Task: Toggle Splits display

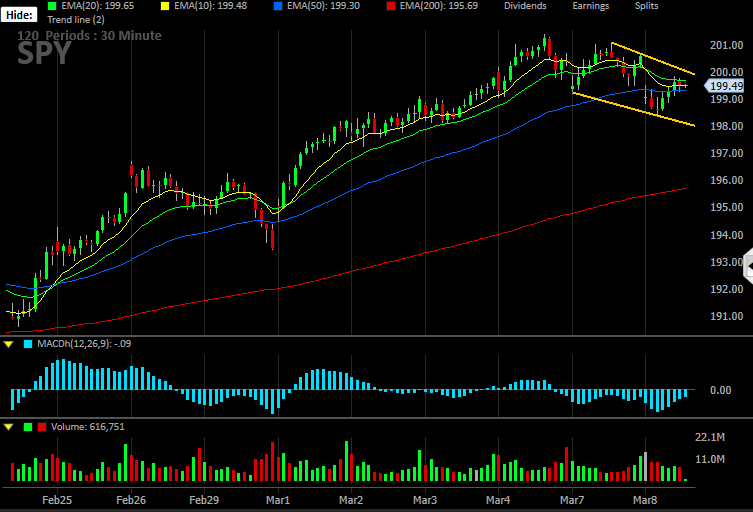Action: [x=646, y=6]
